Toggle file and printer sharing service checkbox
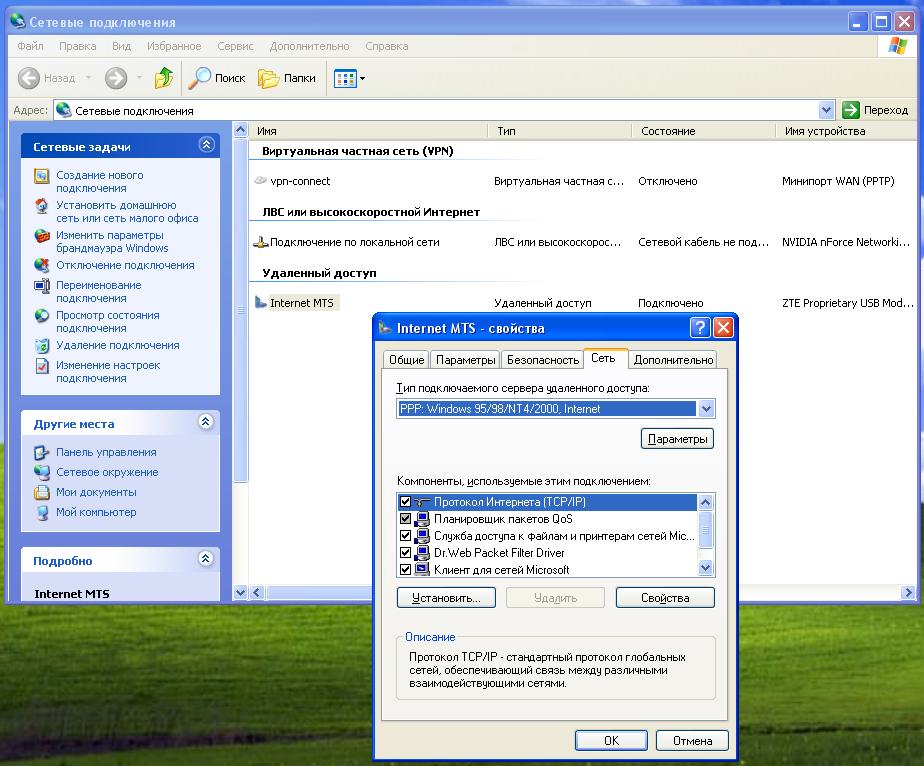The height and width of the screenshot is (766, 924). click(405, 536)
